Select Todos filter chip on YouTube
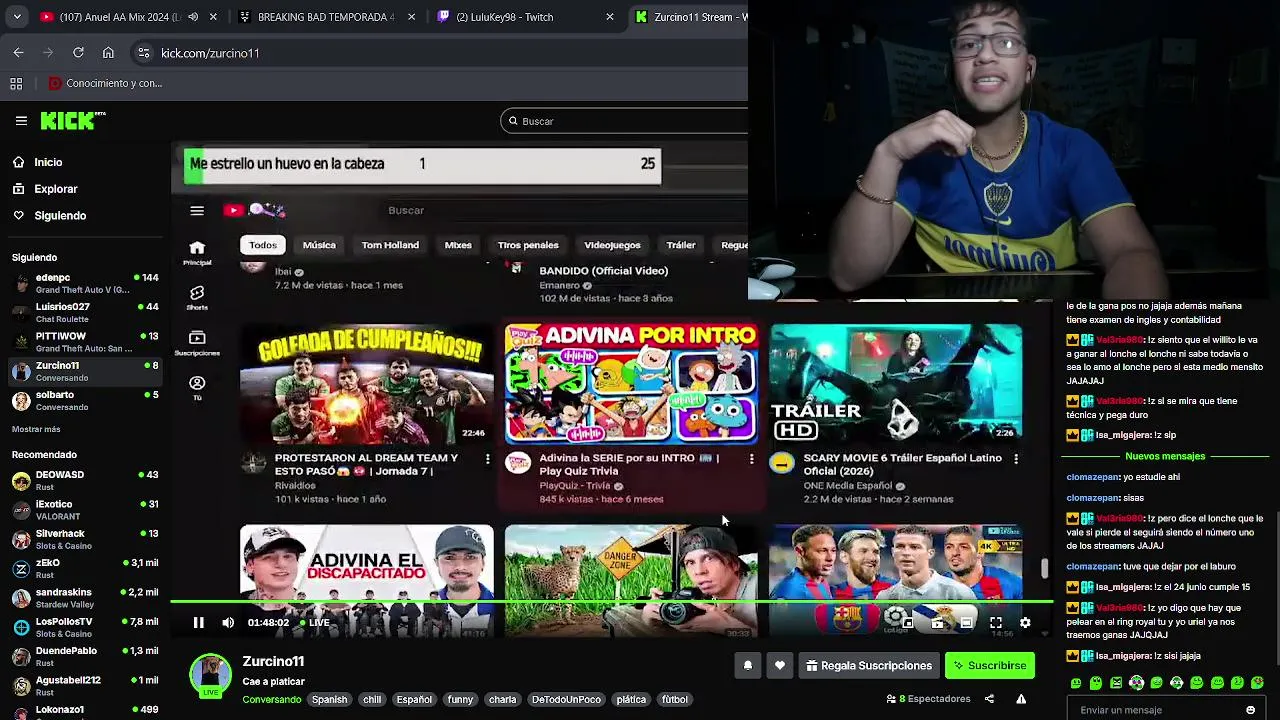The image size is (1280, 720). click(x=263, y=245)
